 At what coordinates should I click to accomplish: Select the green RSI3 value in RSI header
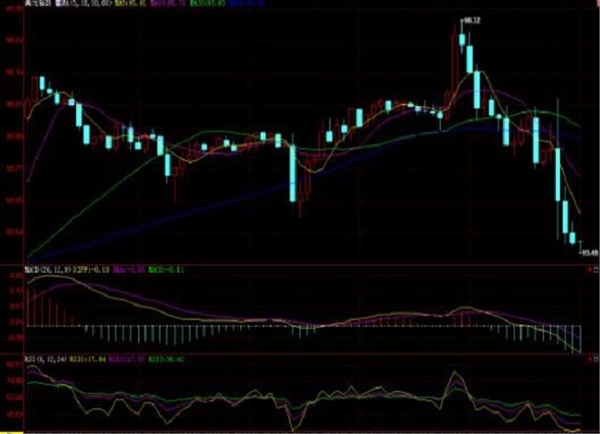pyautogui.click(x=166, y=360)
